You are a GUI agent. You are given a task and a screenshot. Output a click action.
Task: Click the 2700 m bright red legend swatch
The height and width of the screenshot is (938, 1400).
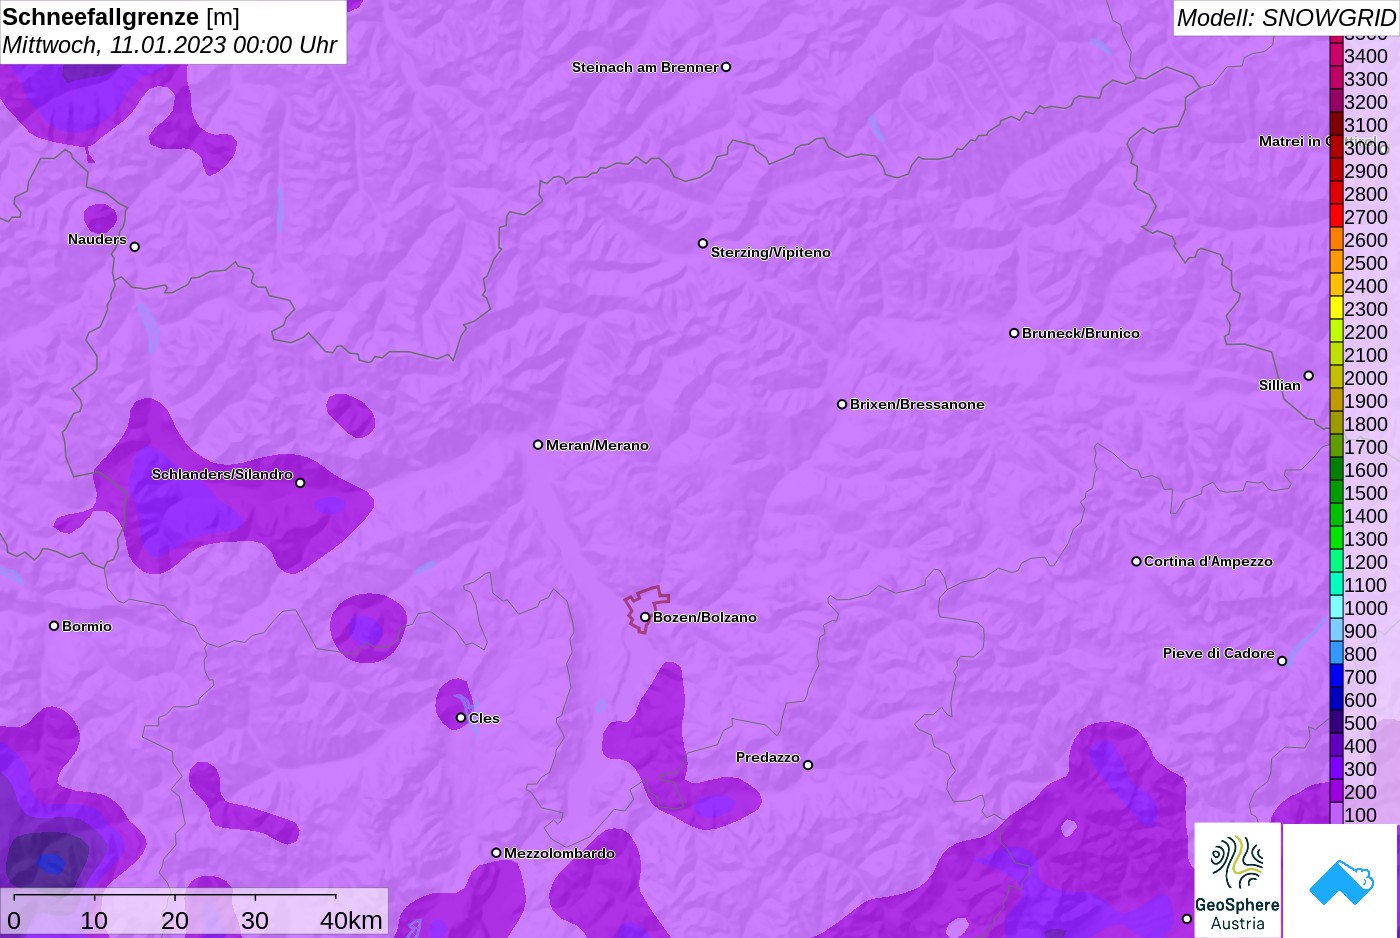point(1336,216)
